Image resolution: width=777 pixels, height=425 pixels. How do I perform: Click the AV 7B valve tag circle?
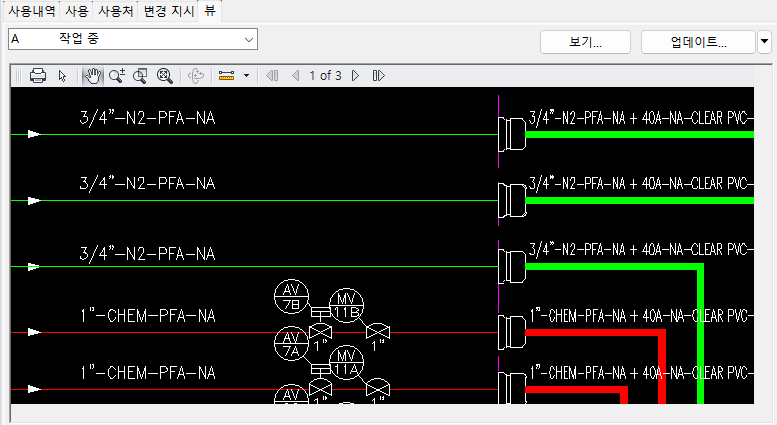click(x=291, y=296)
